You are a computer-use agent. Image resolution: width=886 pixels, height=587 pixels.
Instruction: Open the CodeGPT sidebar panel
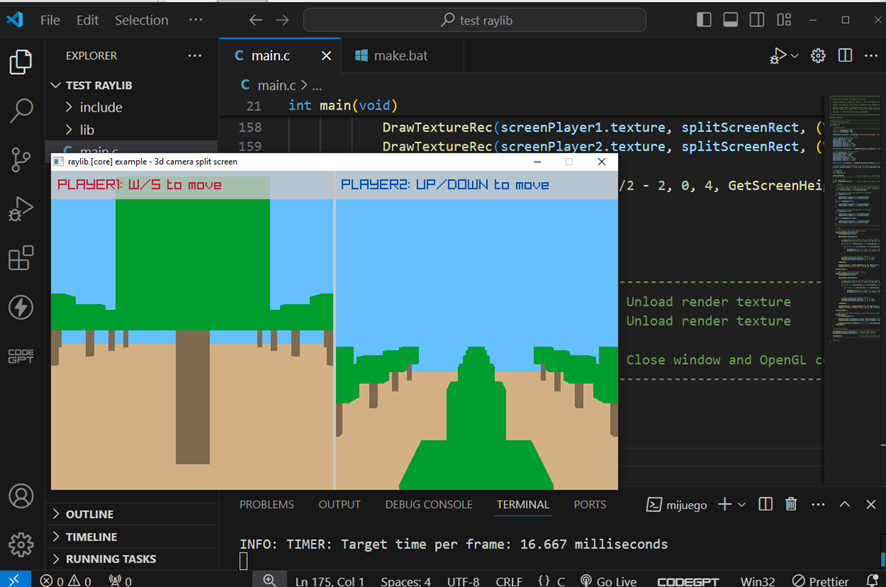tap(21, 355)
